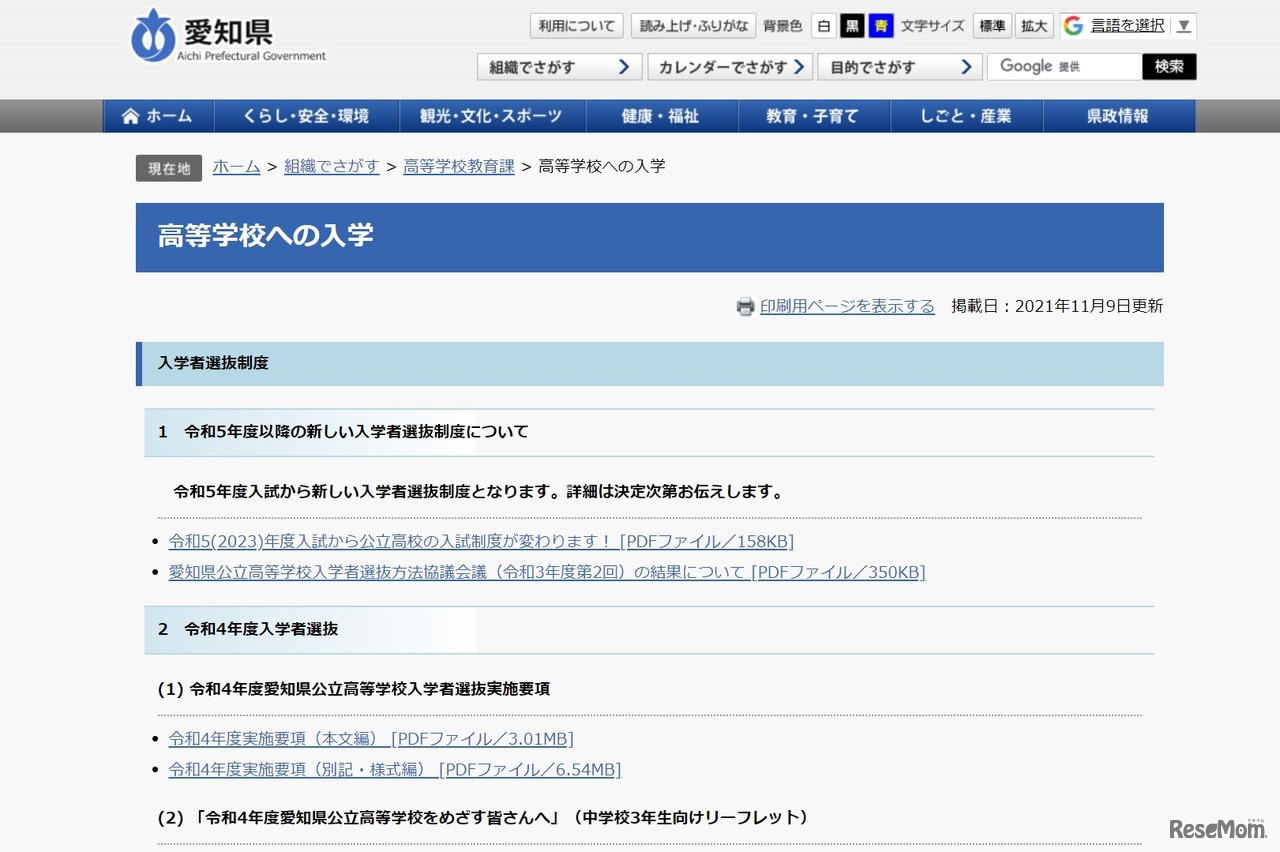
Task: Click the arrow icon on 組織でさがす
Action: click(x=624, y=66)
